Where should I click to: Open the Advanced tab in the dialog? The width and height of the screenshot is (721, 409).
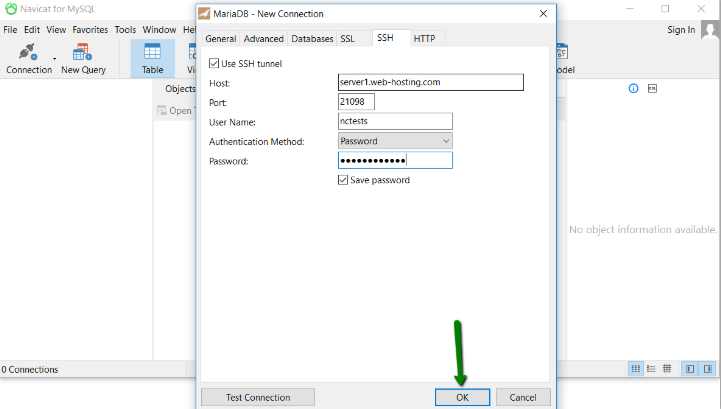(263, 39)
